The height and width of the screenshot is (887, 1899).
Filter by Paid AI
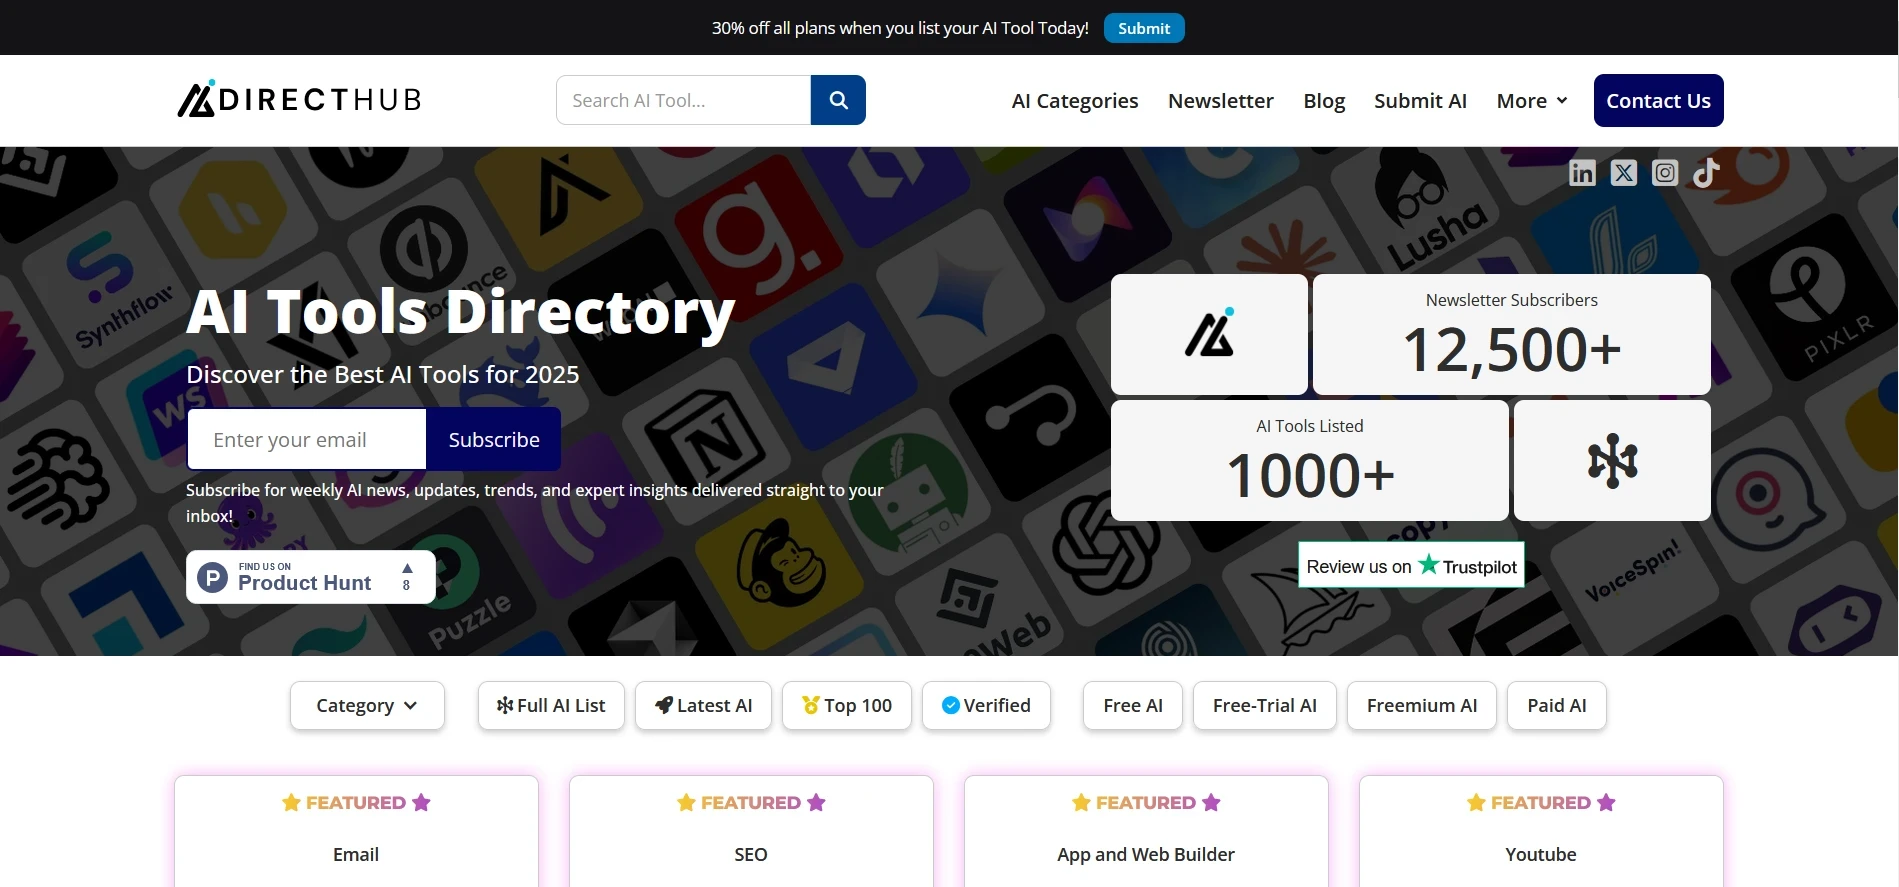[1557, 706]
